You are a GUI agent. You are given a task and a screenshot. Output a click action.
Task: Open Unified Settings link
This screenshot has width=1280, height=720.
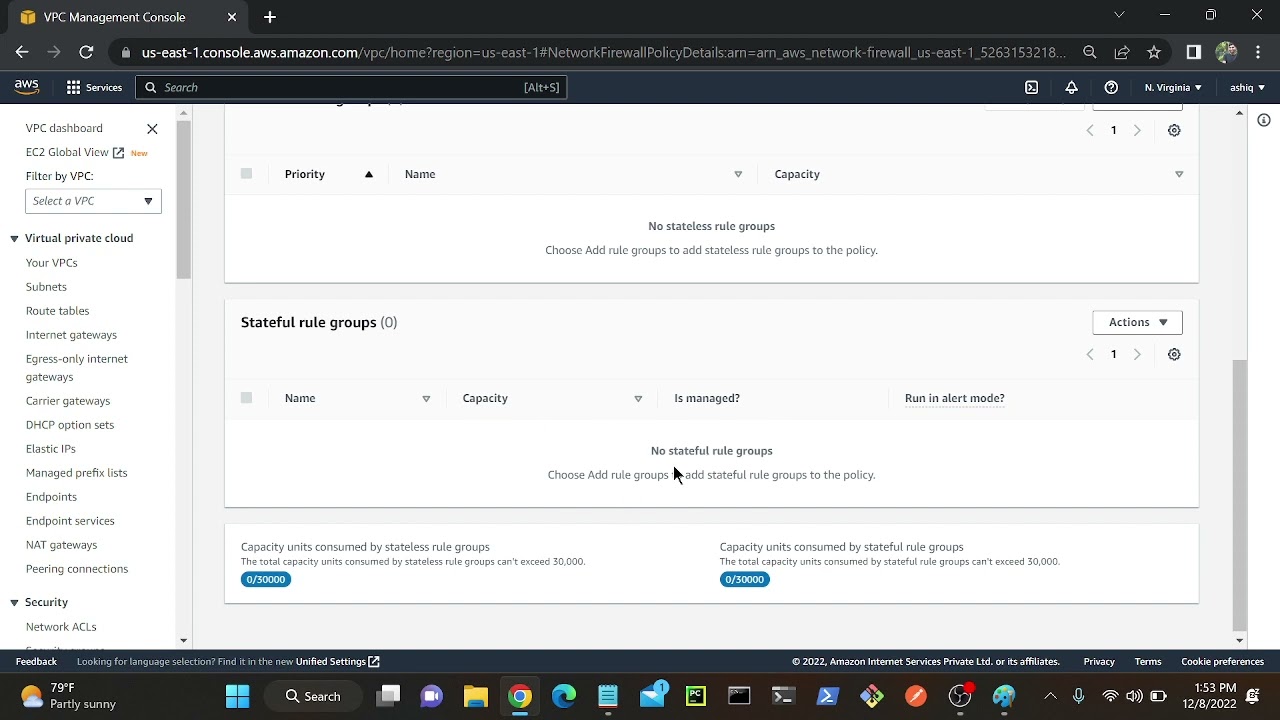pyautogui.click(x=337, y=661)
